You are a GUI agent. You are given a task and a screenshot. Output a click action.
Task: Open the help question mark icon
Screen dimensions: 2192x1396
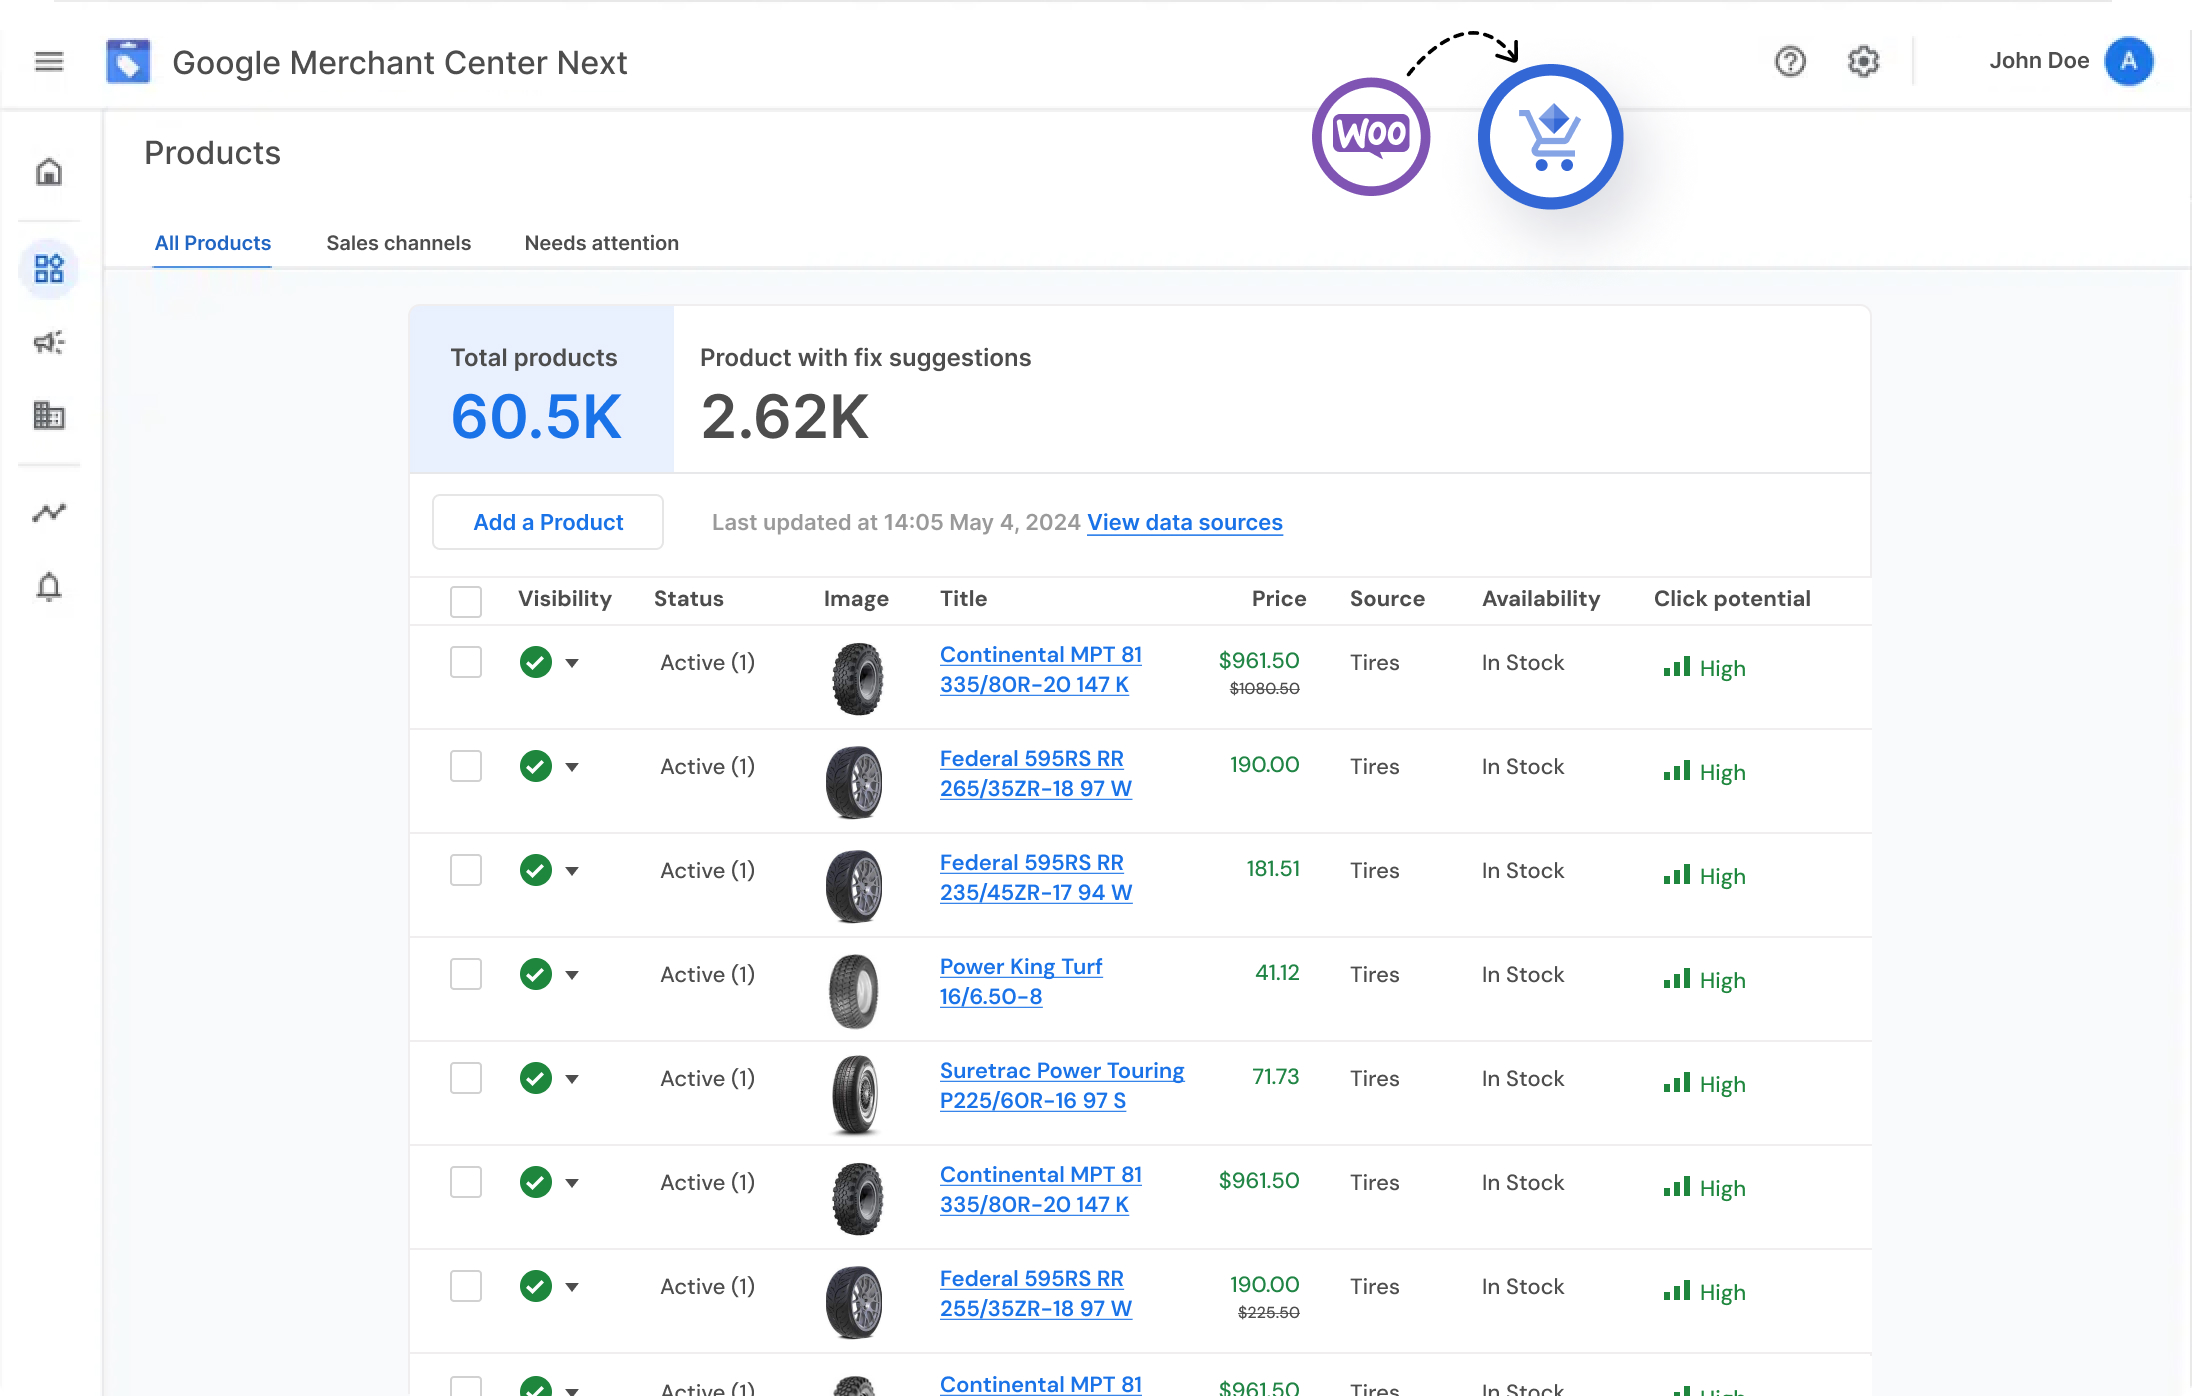(x=1790, y=62)
